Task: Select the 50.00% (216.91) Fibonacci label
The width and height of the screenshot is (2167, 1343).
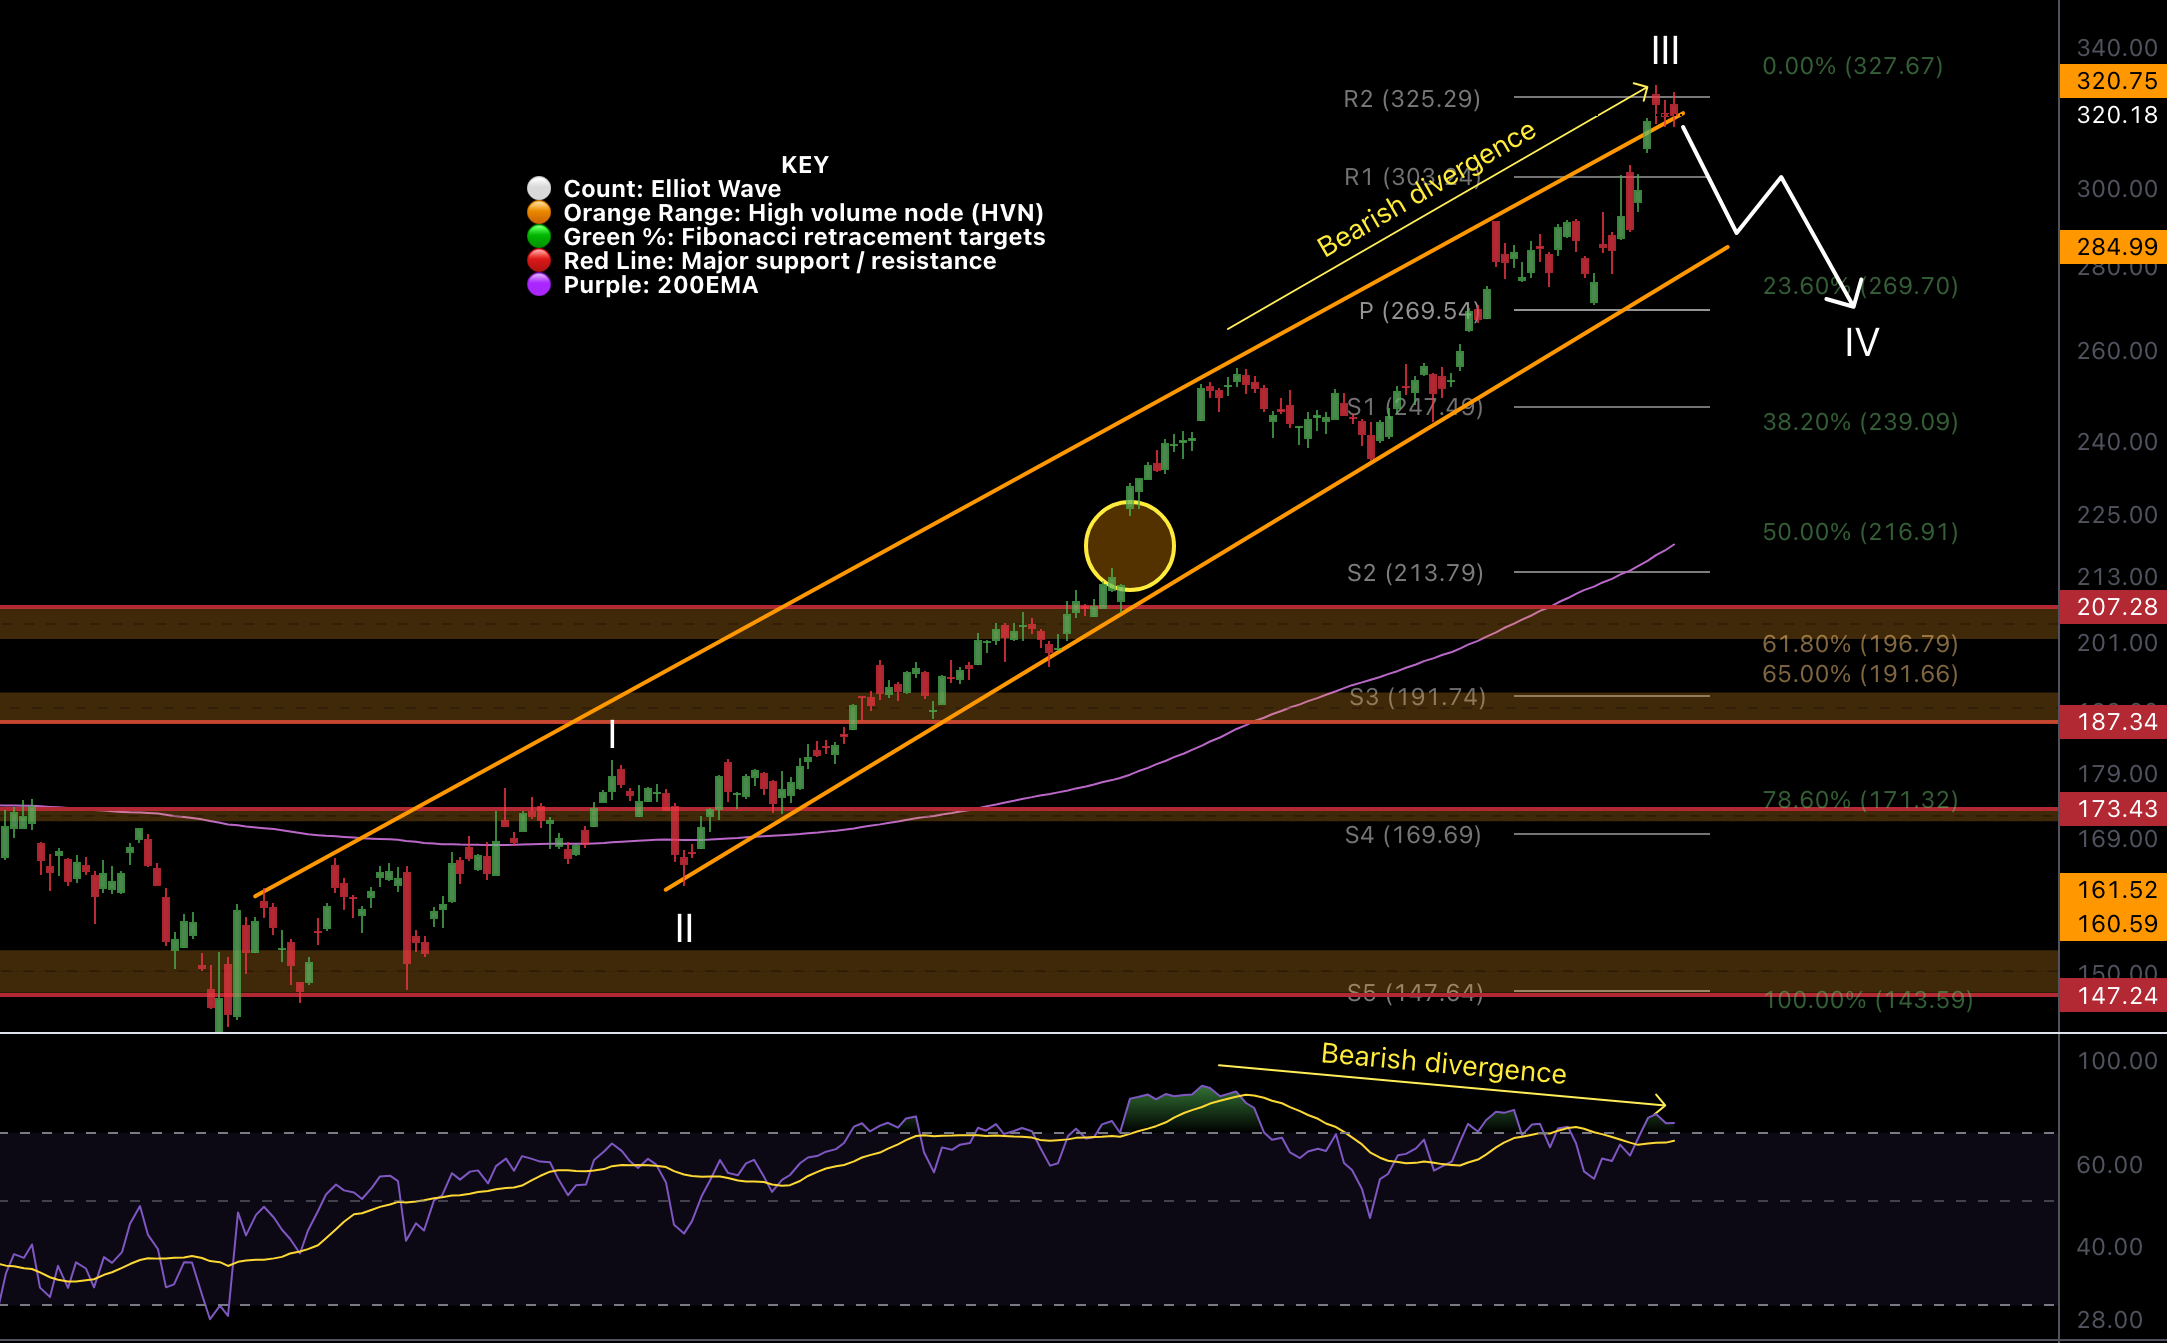Action: (x=1860, y=532)
